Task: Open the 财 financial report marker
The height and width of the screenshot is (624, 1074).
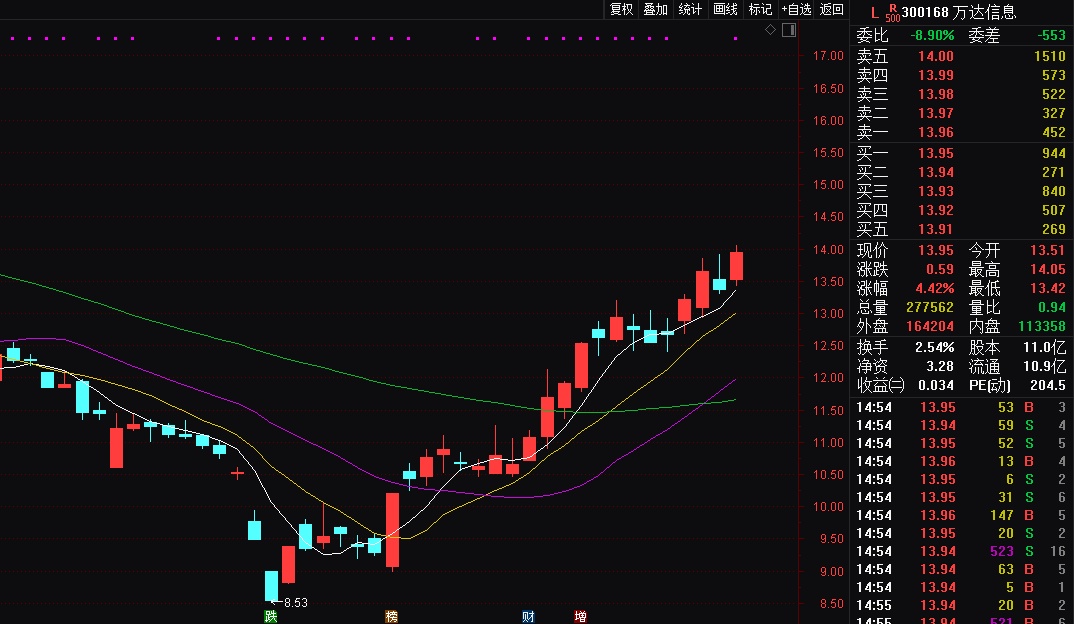Action: click(x=527, y=616)
